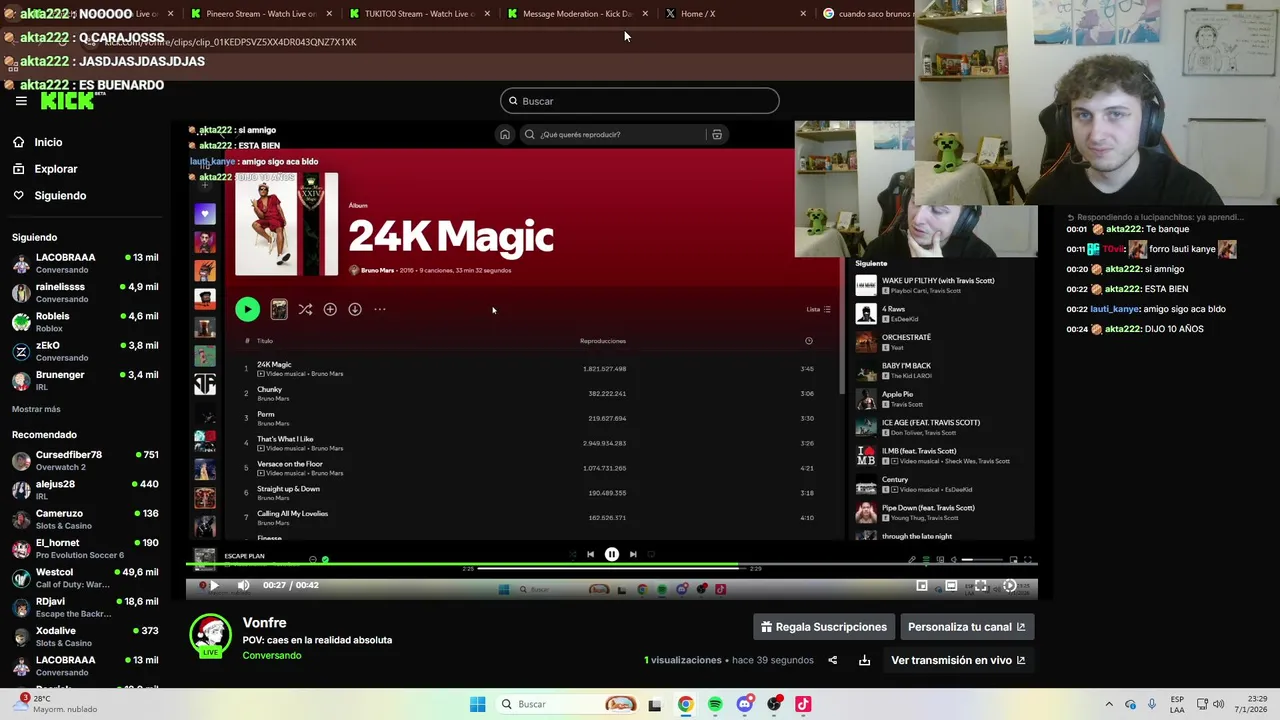1280x720 pixels.
Task: Click the green Spotify play button in the video
Action: [247, 309]
